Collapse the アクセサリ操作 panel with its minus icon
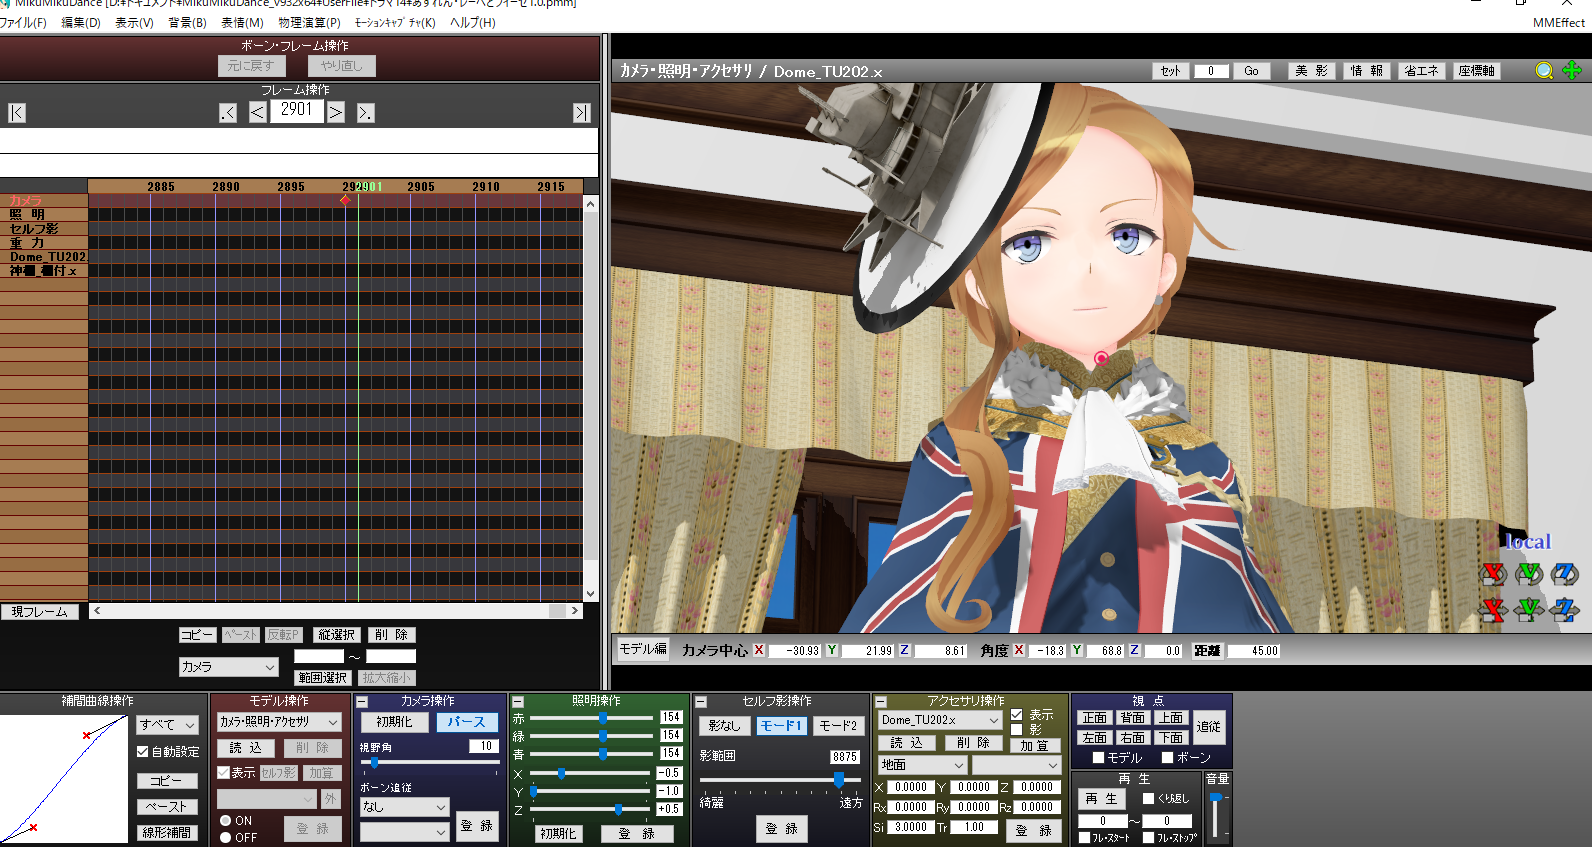1592x847 pixels. tap(881, 702)
